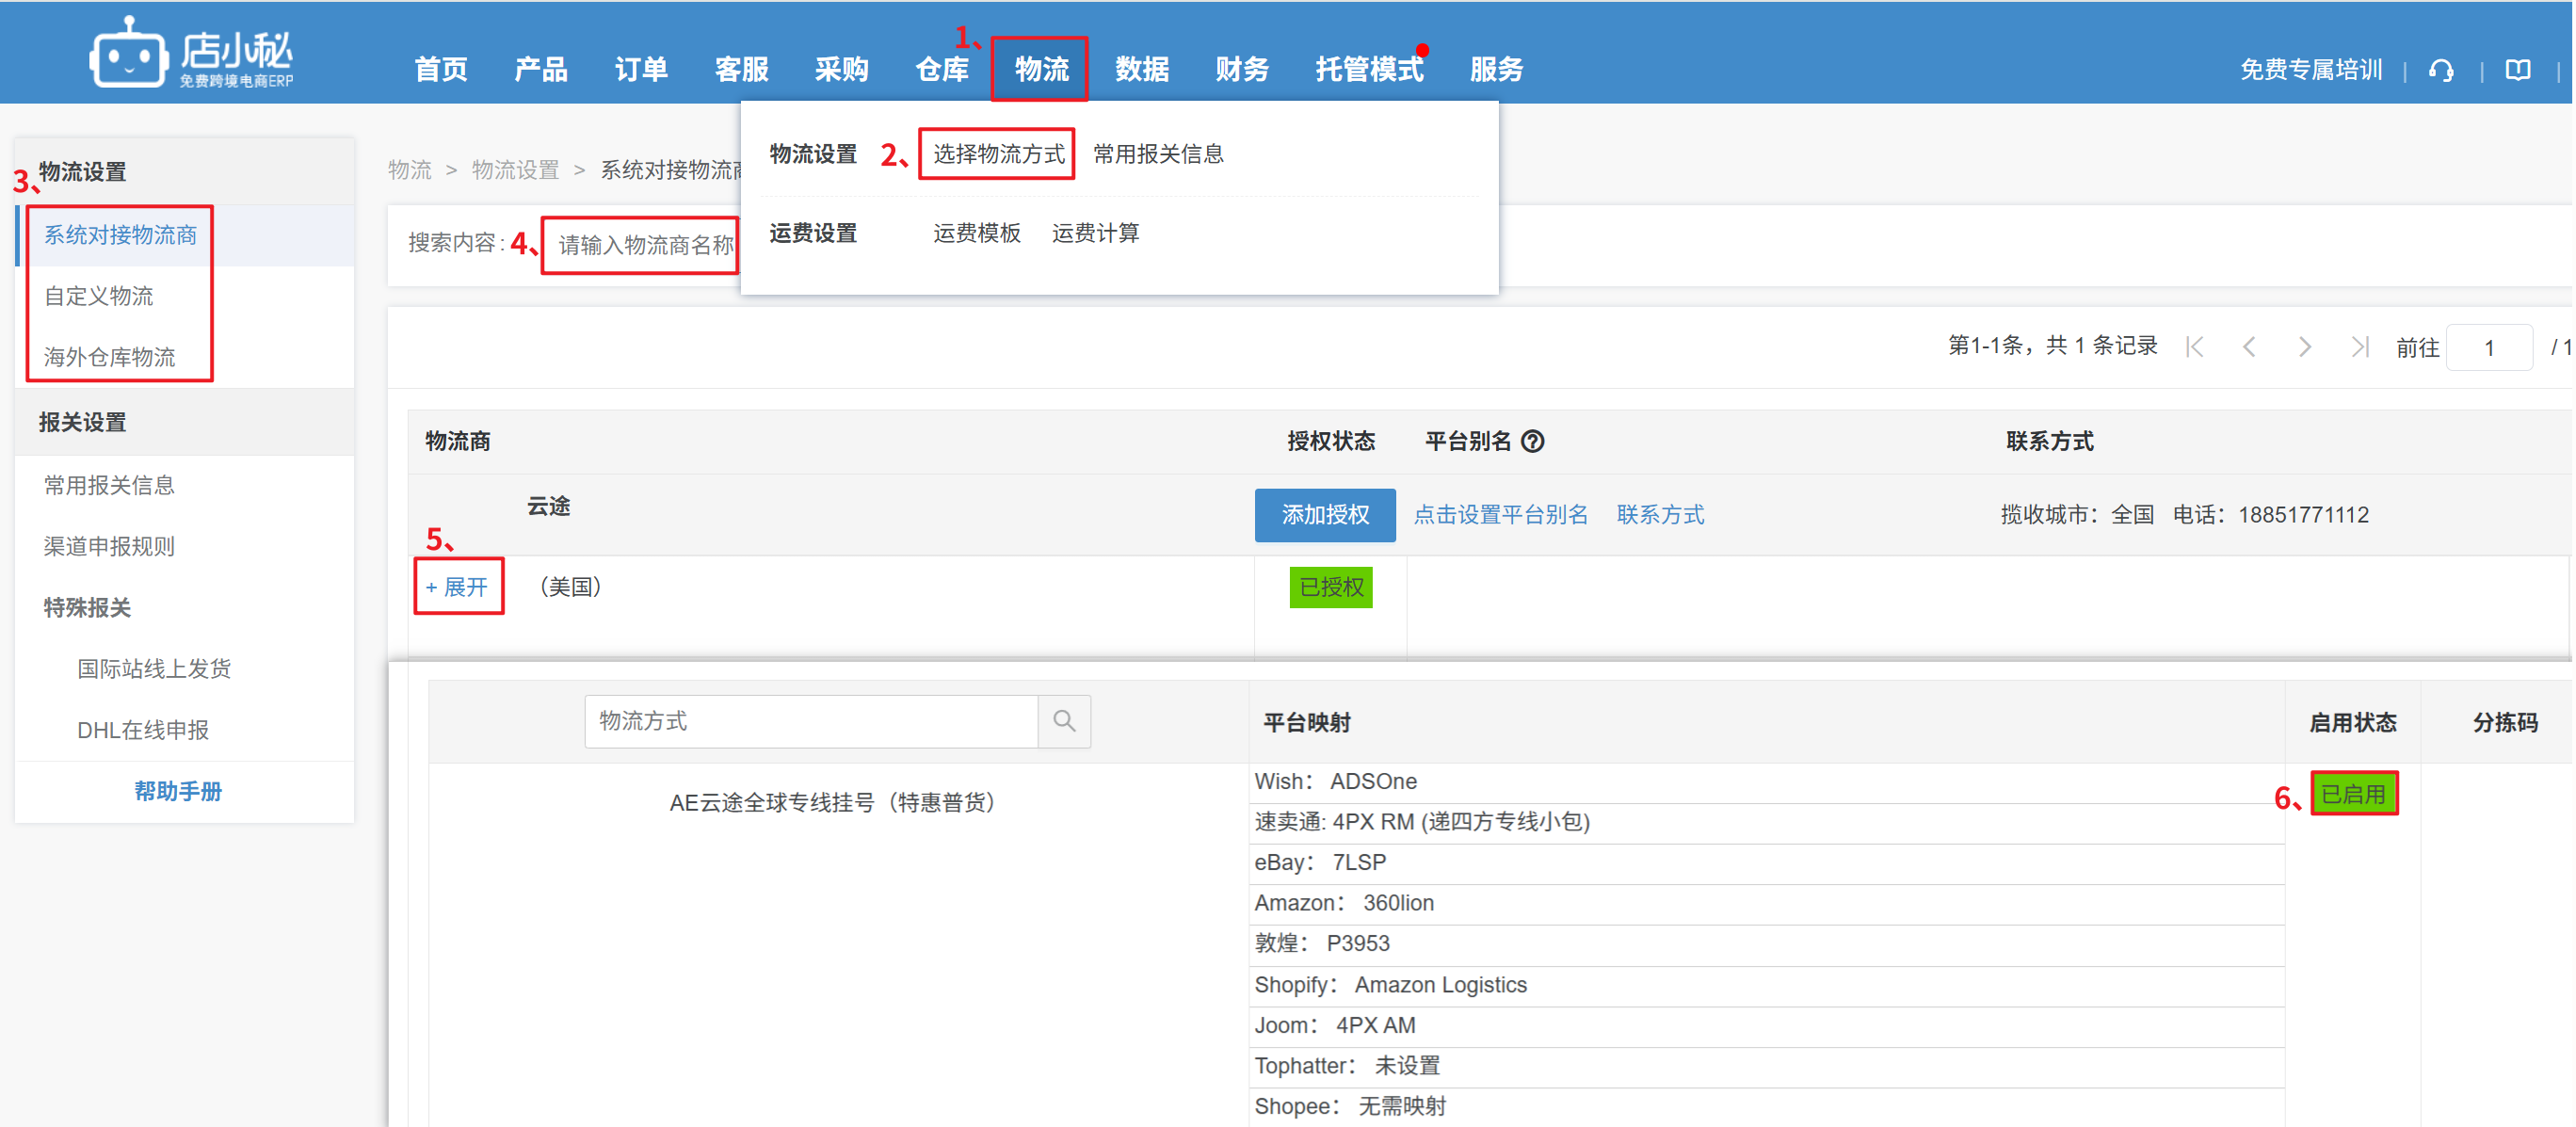The height and width of the screenshot is (1127, 2576).
Task: Click 点击设置平台别名 link
Action: [1500, 515]
